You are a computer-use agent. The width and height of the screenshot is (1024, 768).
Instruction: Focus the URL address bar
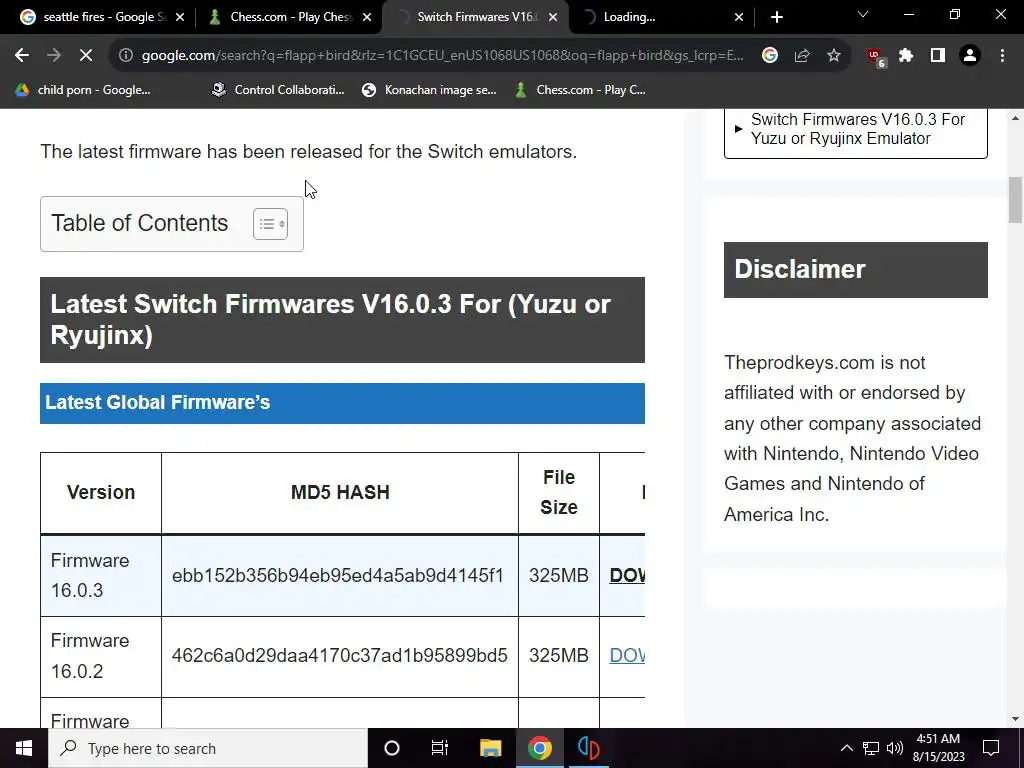(442, 56)
